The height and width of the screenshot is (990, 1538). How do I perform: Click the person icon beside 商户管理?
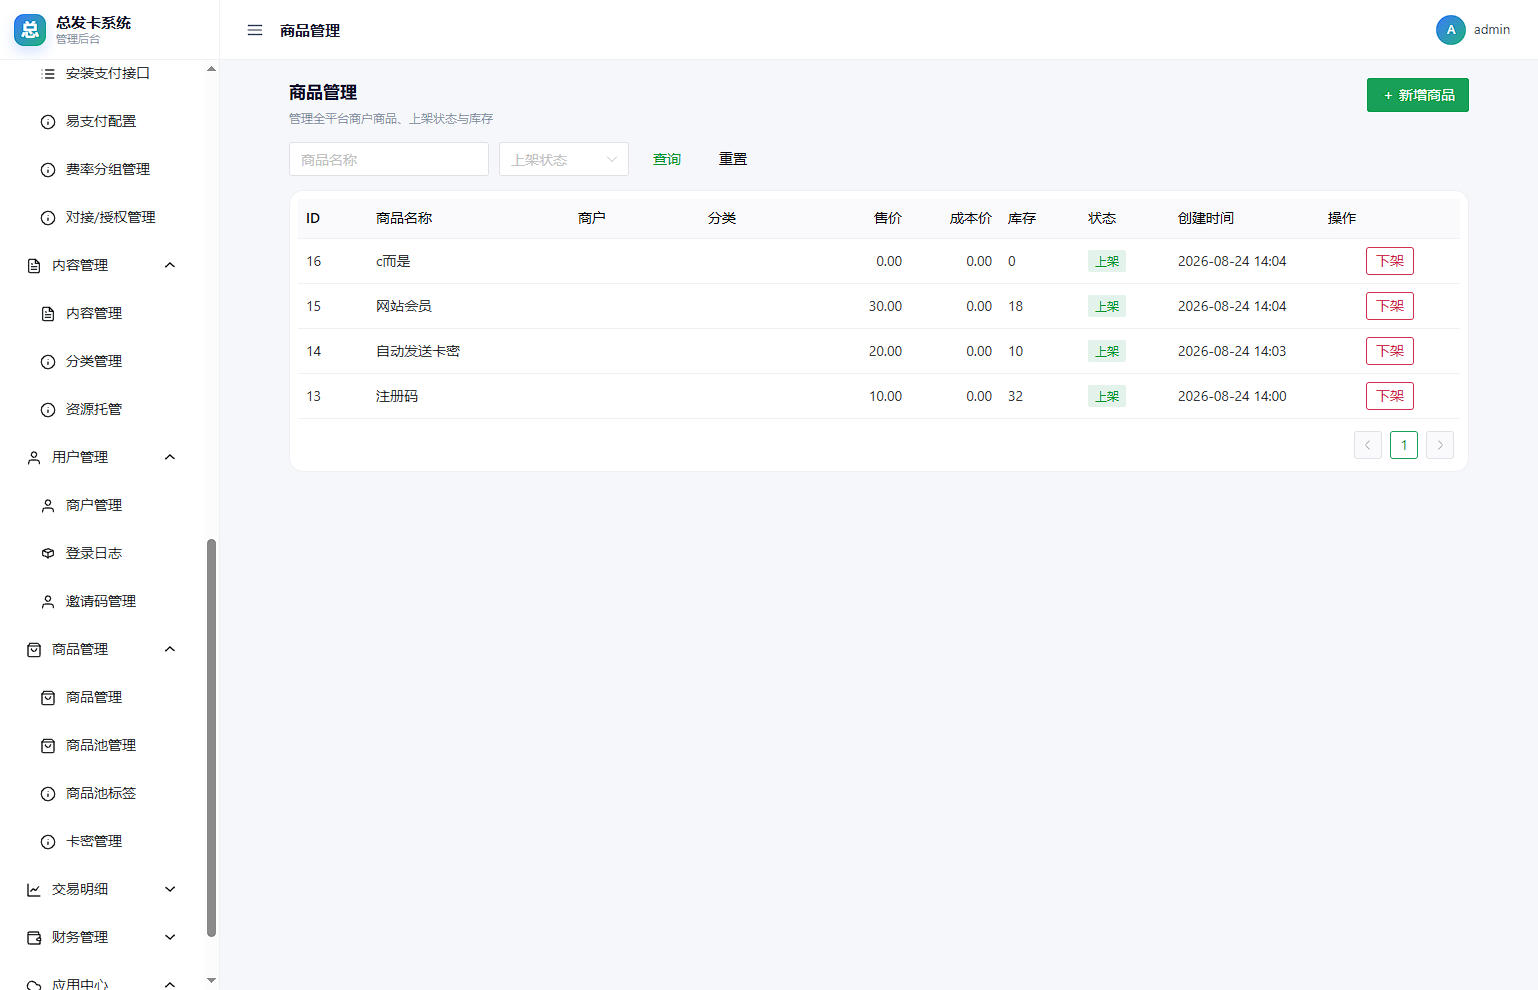click(48, 505)
